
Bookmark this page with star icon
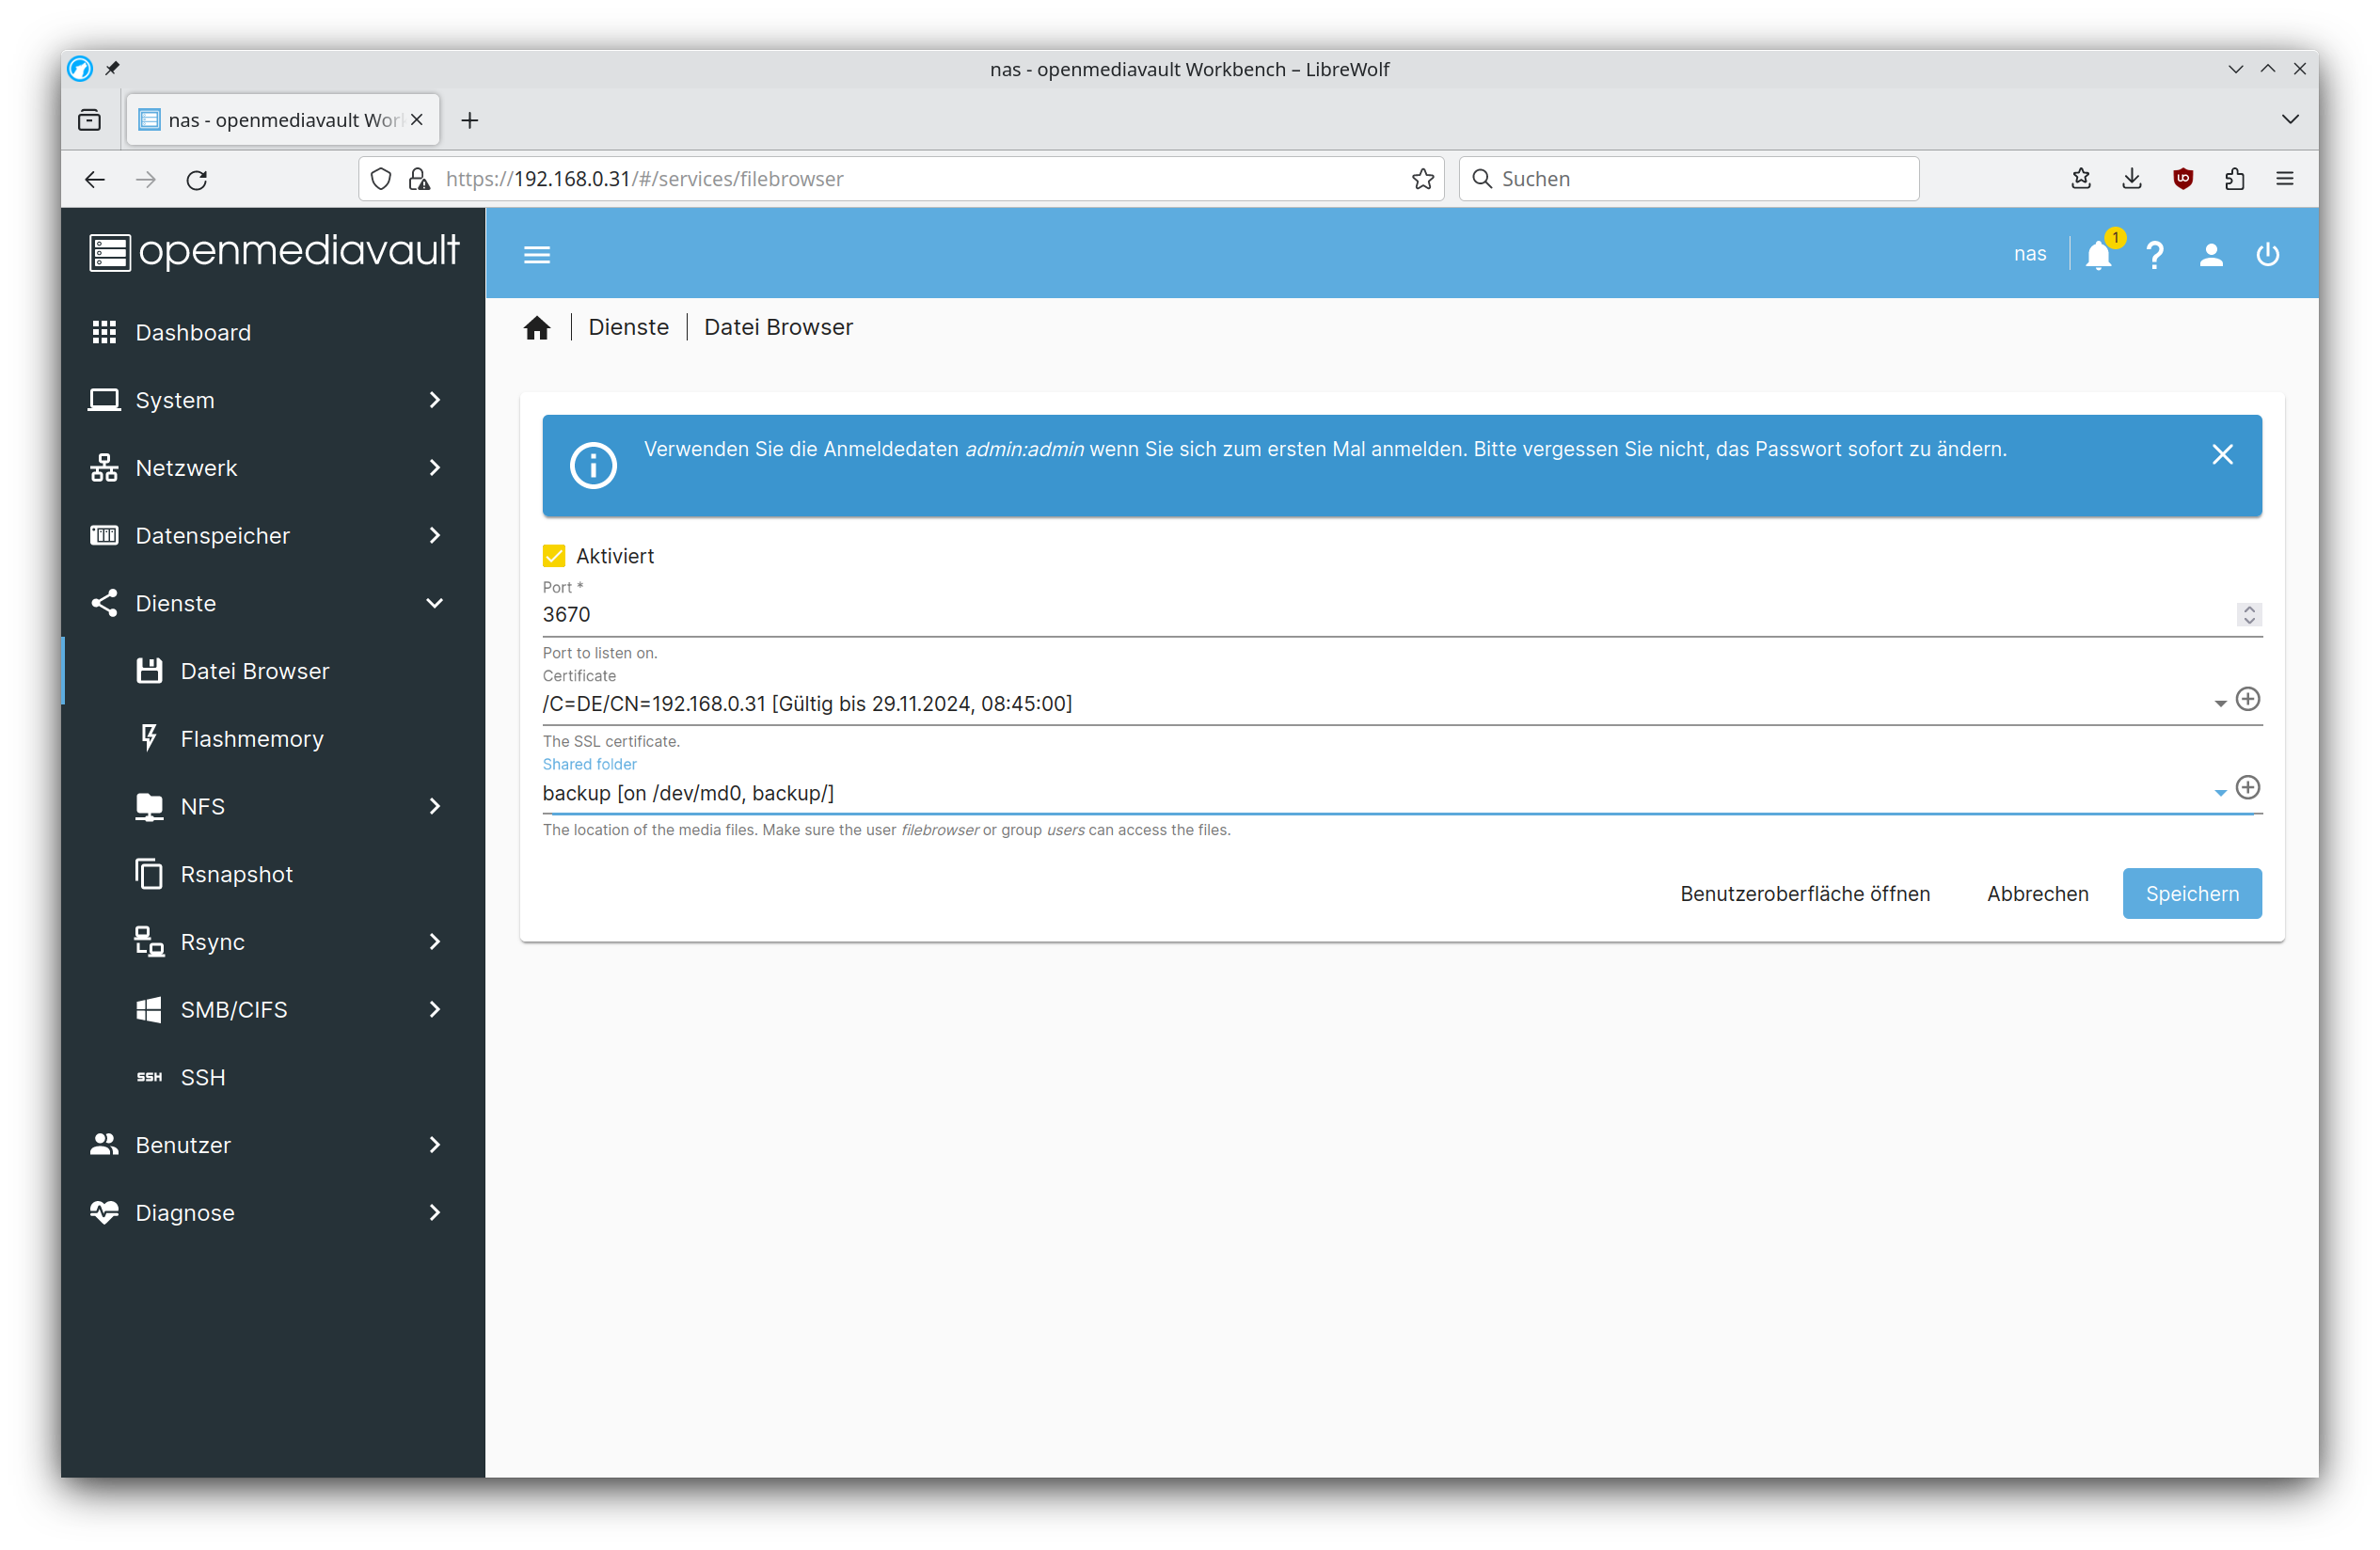pyautogui.click(x=1422, y=179)
